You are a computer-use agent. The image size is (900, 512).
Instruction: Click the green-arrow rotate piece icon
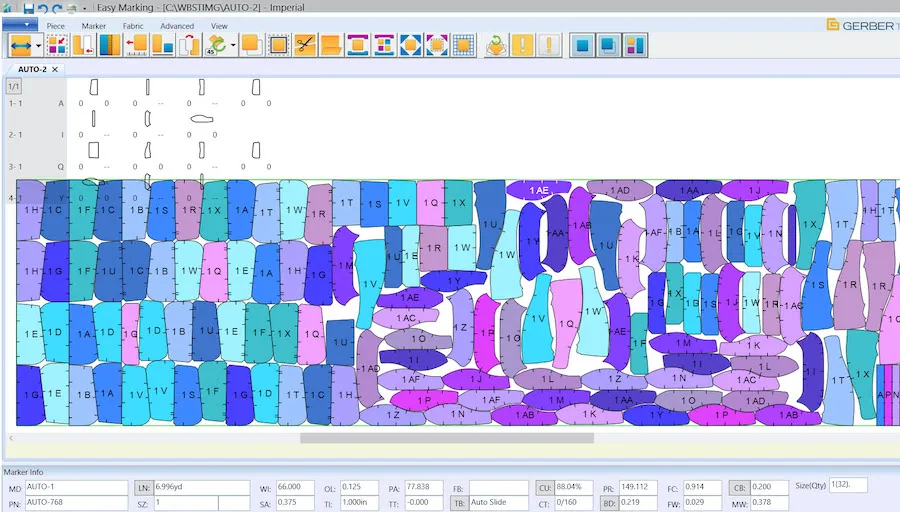click(496, 45)
